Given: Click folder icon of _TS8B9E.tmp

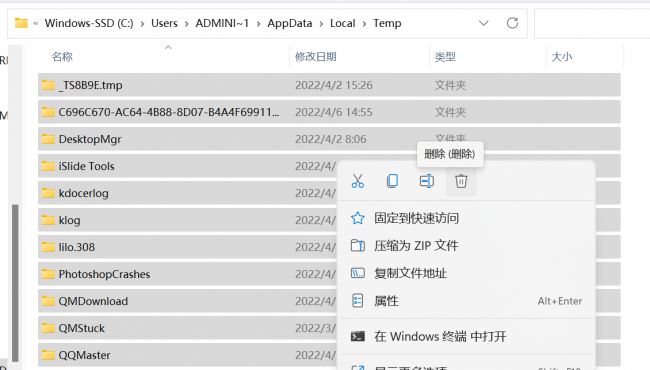Looking at the screenshot, I should click(x=48, y=85).
